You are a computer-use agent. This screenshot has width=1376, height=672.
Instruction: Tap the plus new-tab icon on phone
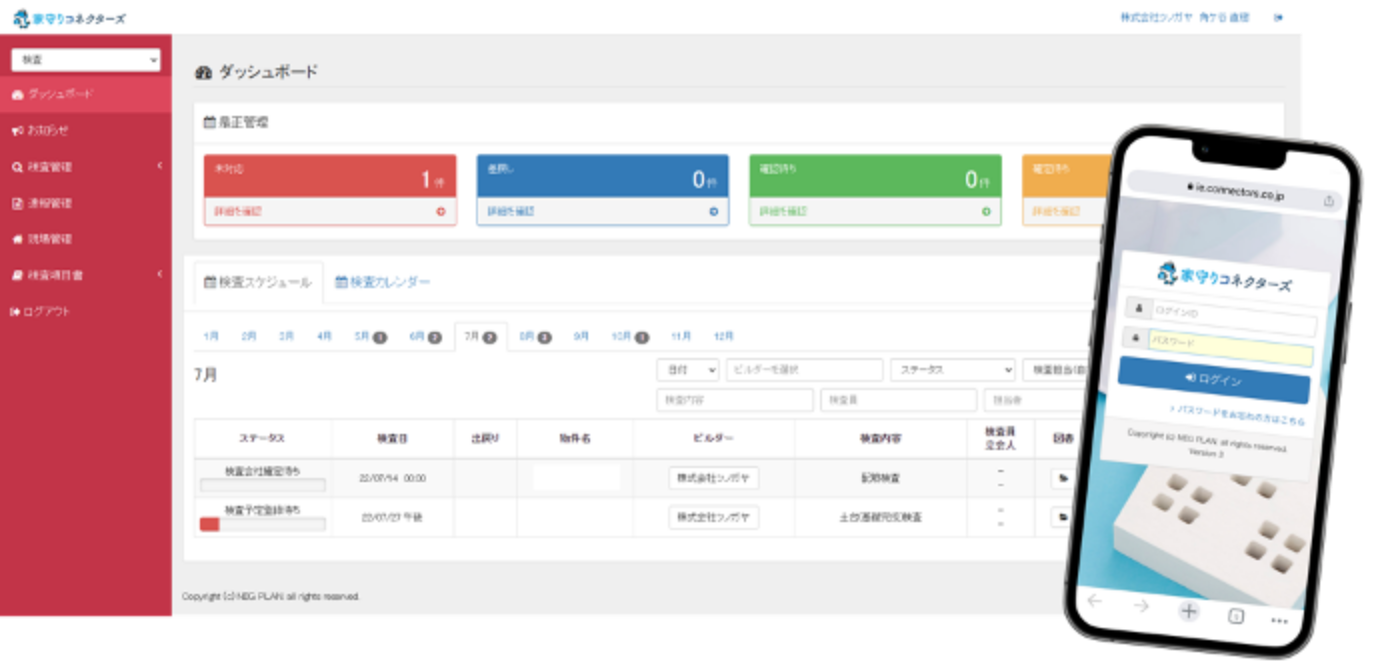tap(1188, 611)
